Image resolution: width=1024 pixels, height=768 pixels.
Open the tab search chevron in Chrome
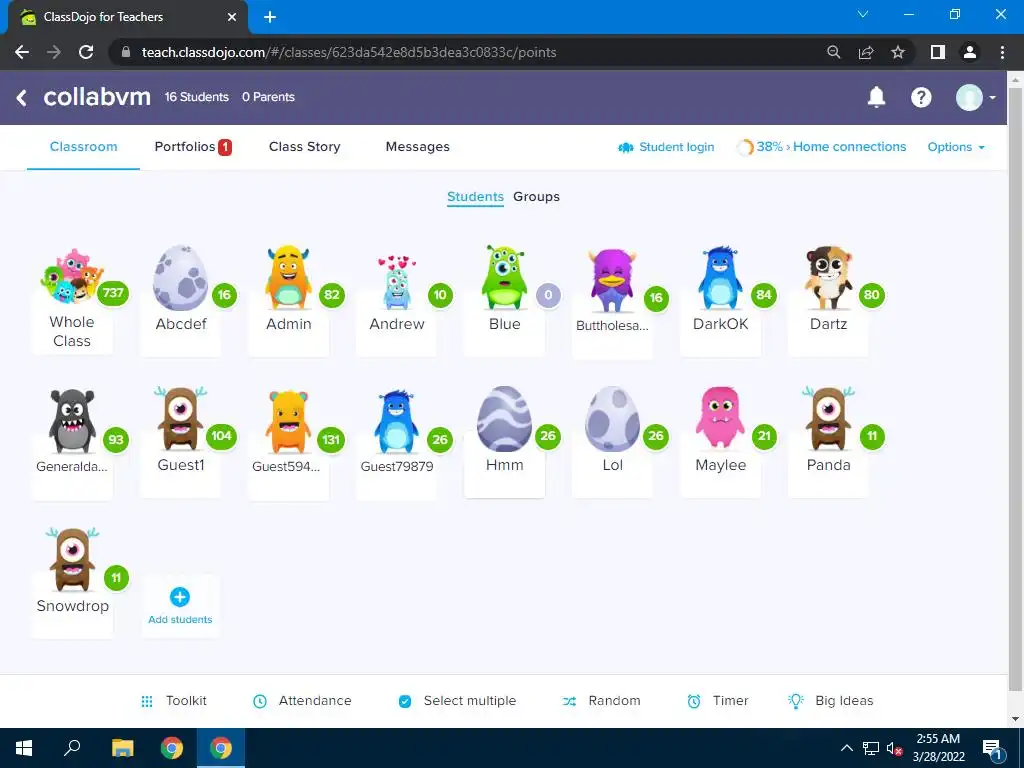pos(863,14)
